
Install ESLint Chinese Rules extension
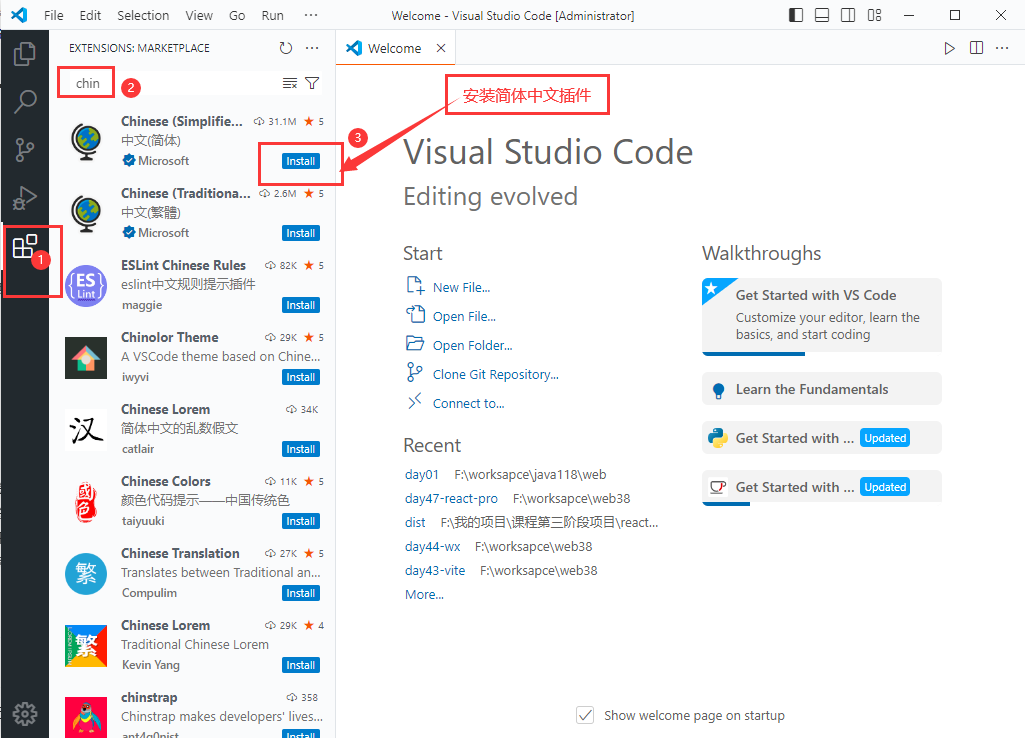pyautogui.click(x=301, y=305)
